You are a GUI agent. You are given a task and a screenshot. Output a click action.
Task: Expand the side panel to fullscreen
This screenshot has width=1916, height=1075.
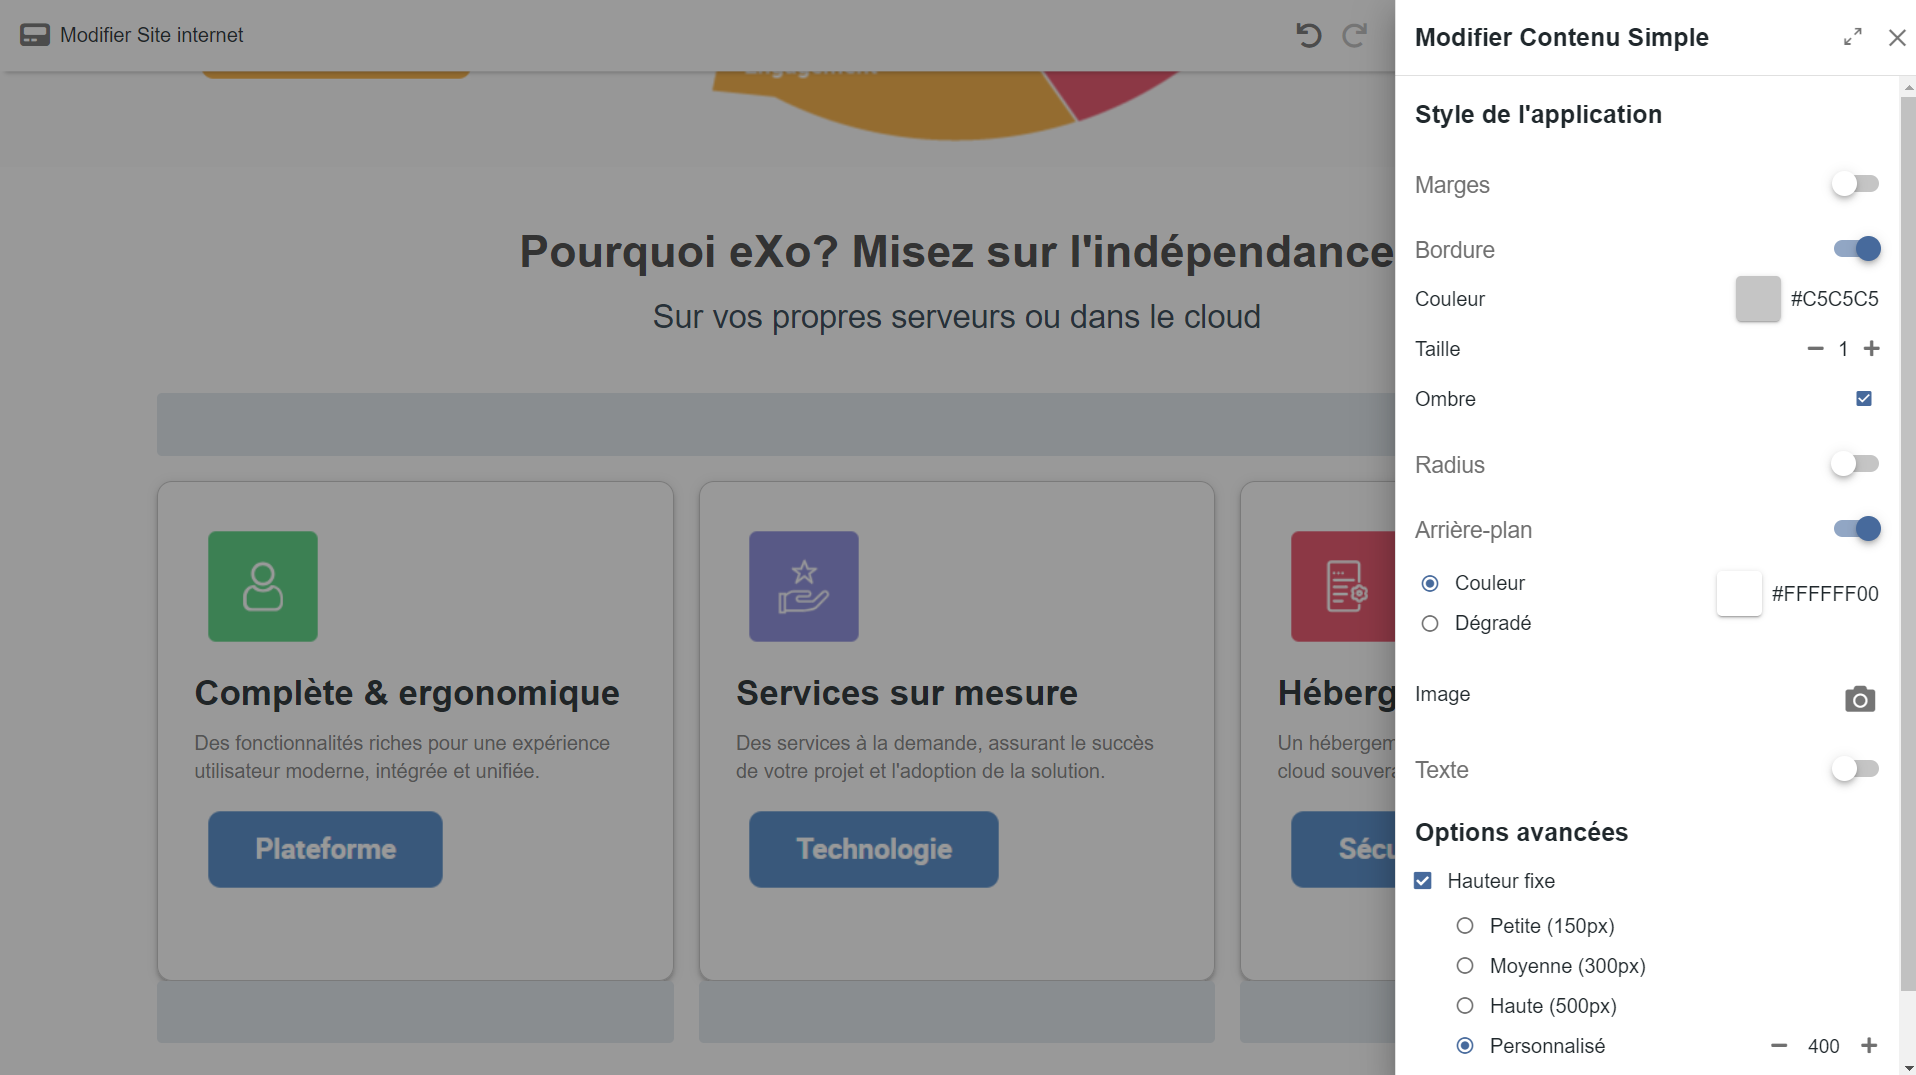coord(1852,37)
